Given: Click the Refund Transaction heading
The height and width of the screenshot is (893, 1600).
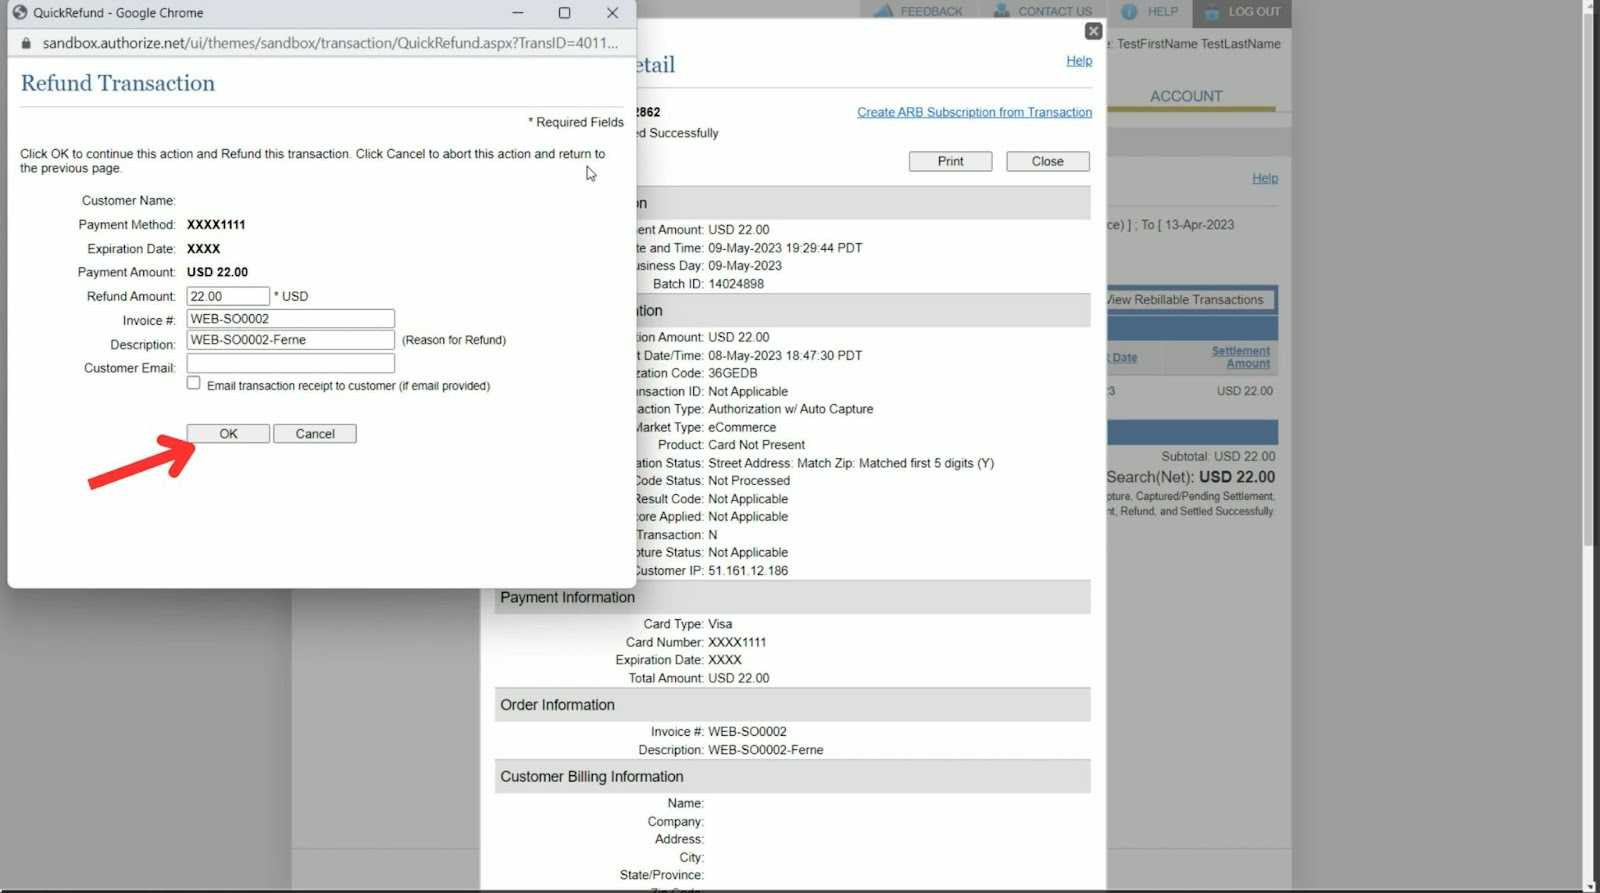Looking at the screenshot, I should pos(118,83).
